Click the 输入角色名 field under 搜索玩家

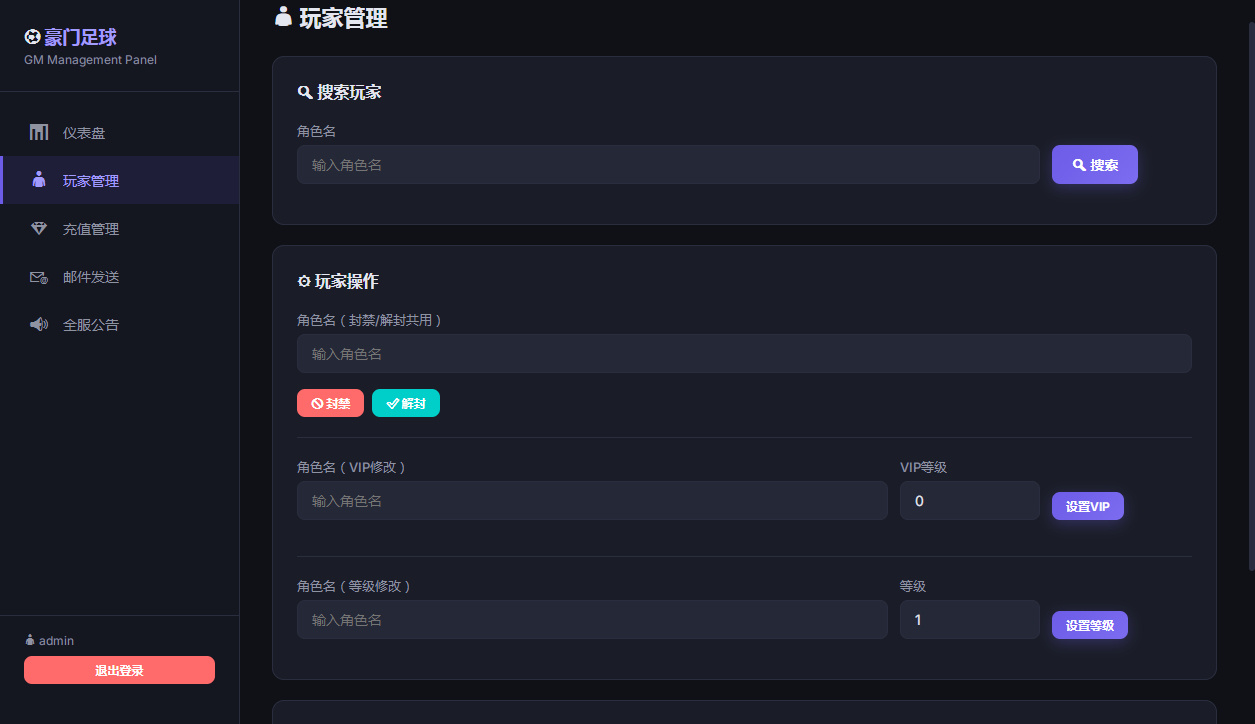(x=668, y=164)
